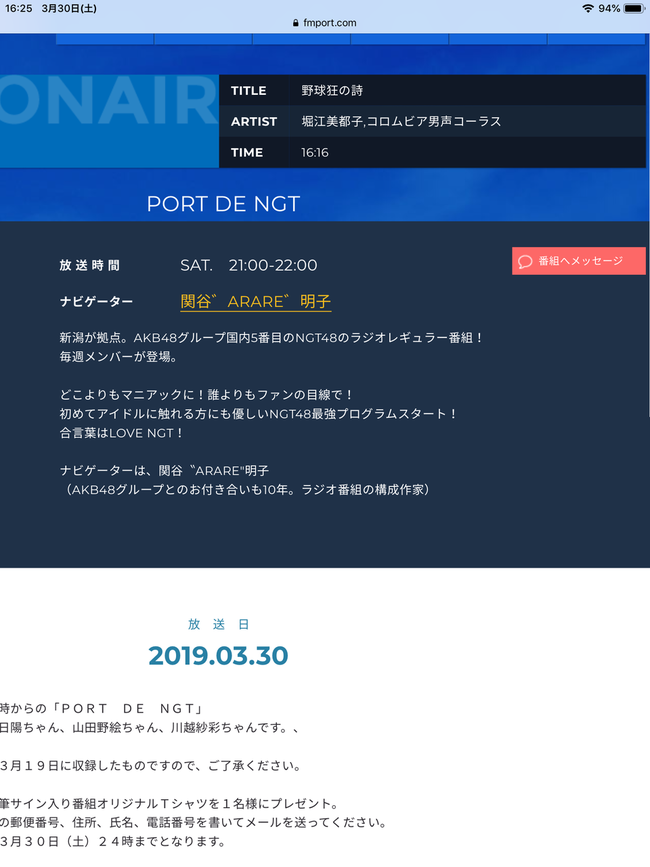This screenshot has height=867, width=650.
Task: Tap the on-air time 16:16
Action: click(x=314, y=153)
